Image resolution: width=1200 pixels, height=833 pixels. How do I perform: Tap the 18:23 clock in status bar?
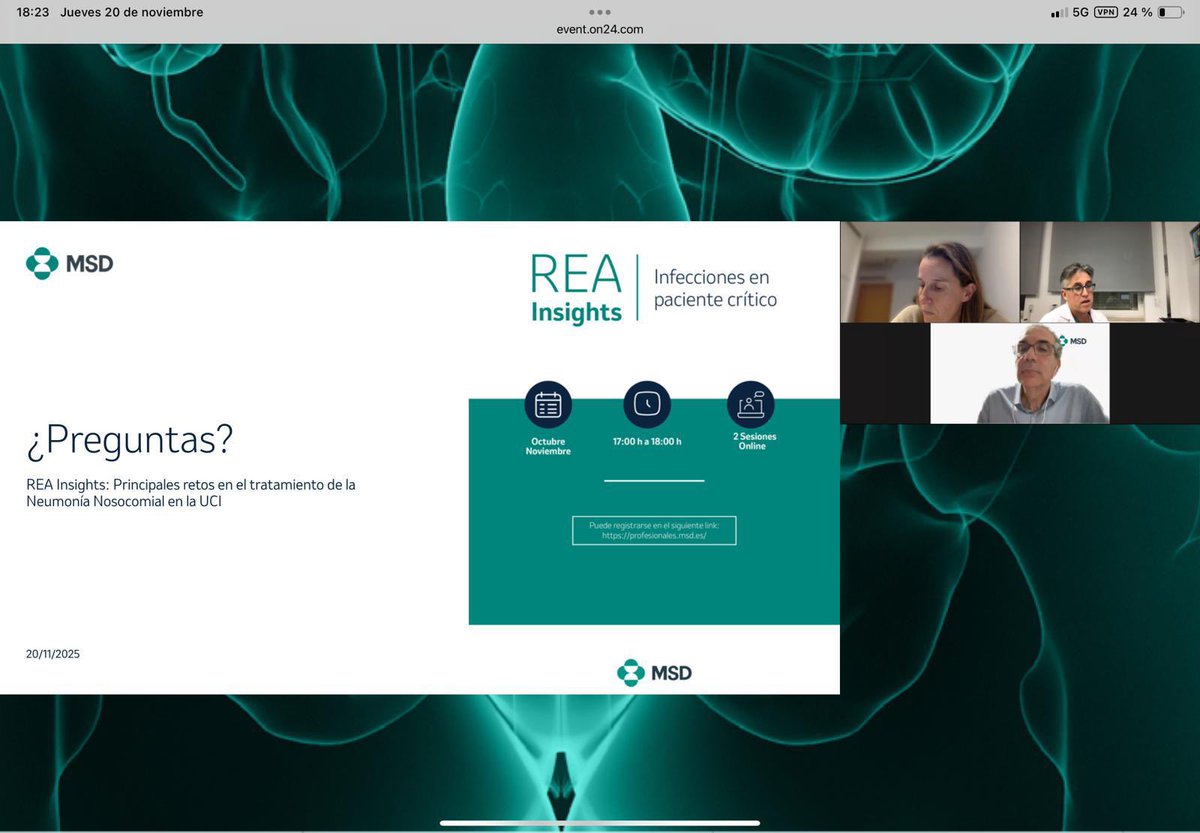[x=33, y=12]
